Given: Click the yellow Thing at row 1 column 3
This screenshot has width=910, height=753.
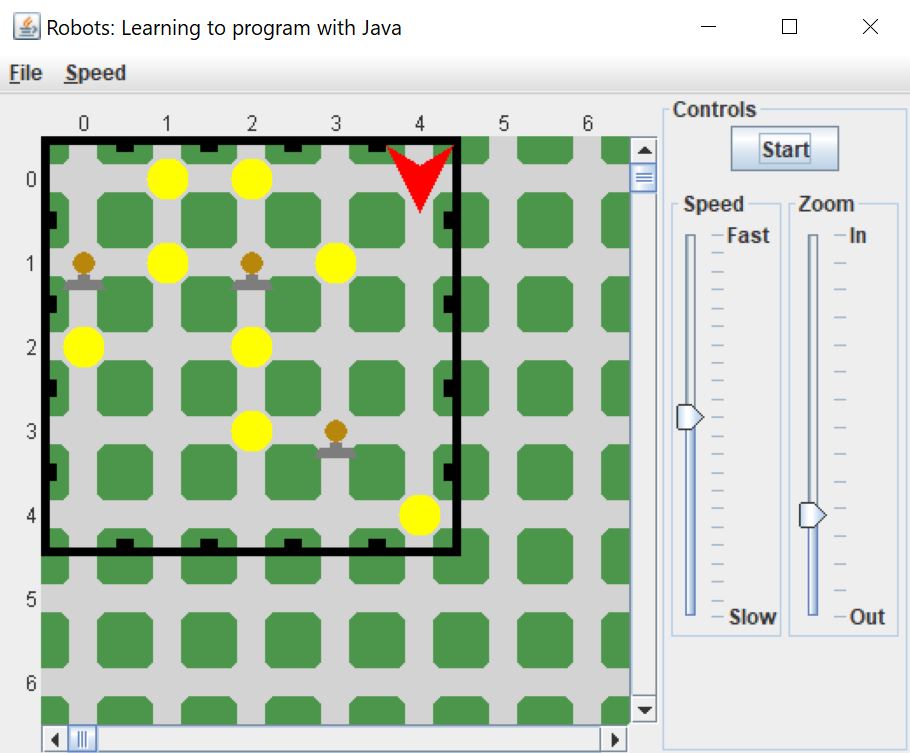Looking at the screenshot, I should [x=335, y=263].
